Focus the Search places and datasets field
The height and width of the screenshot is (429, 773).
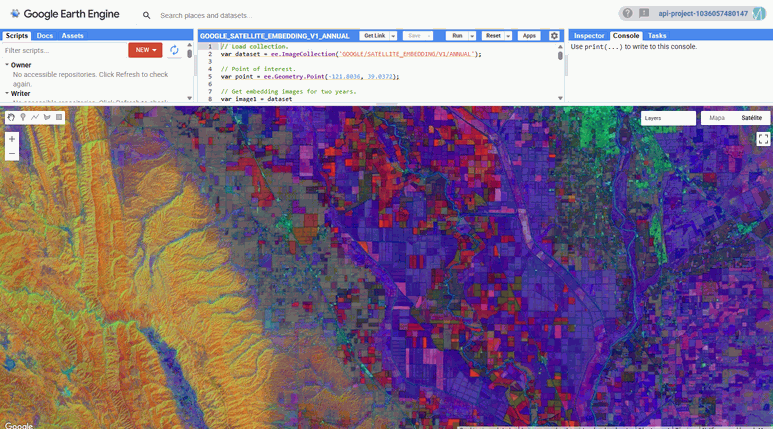(x=206, y=15)
